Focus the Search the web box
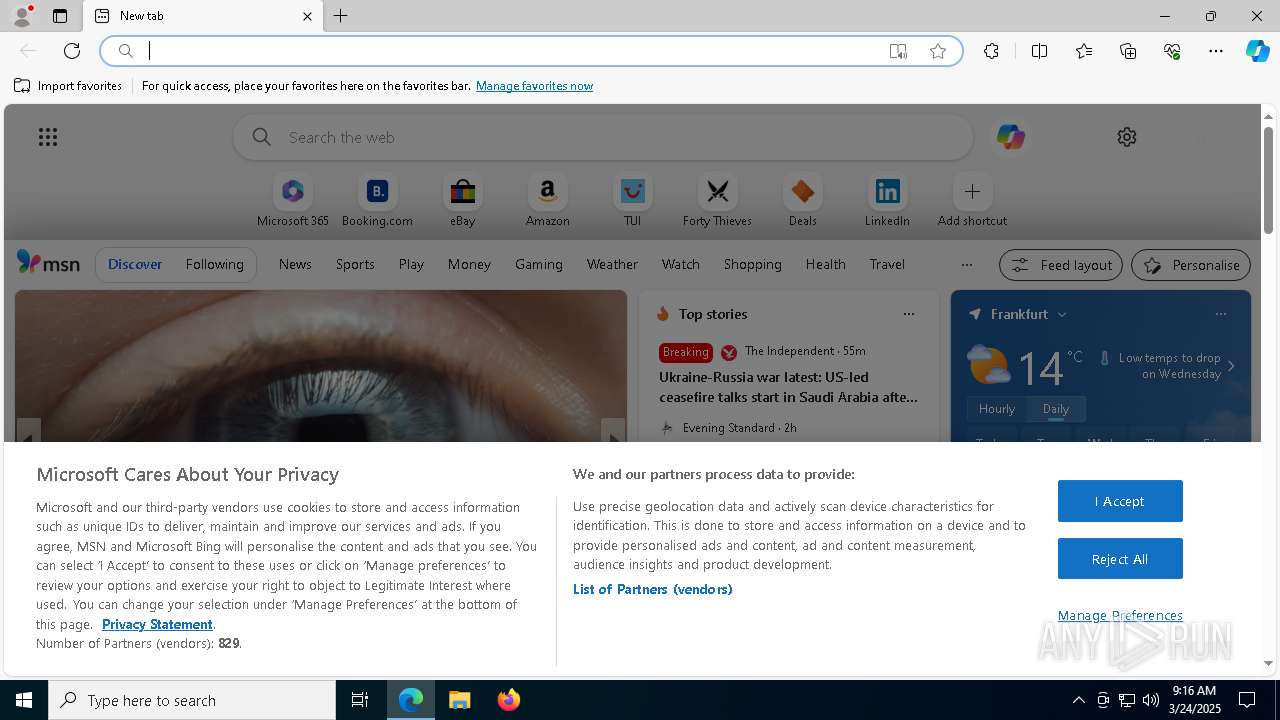 pos(603,137)
